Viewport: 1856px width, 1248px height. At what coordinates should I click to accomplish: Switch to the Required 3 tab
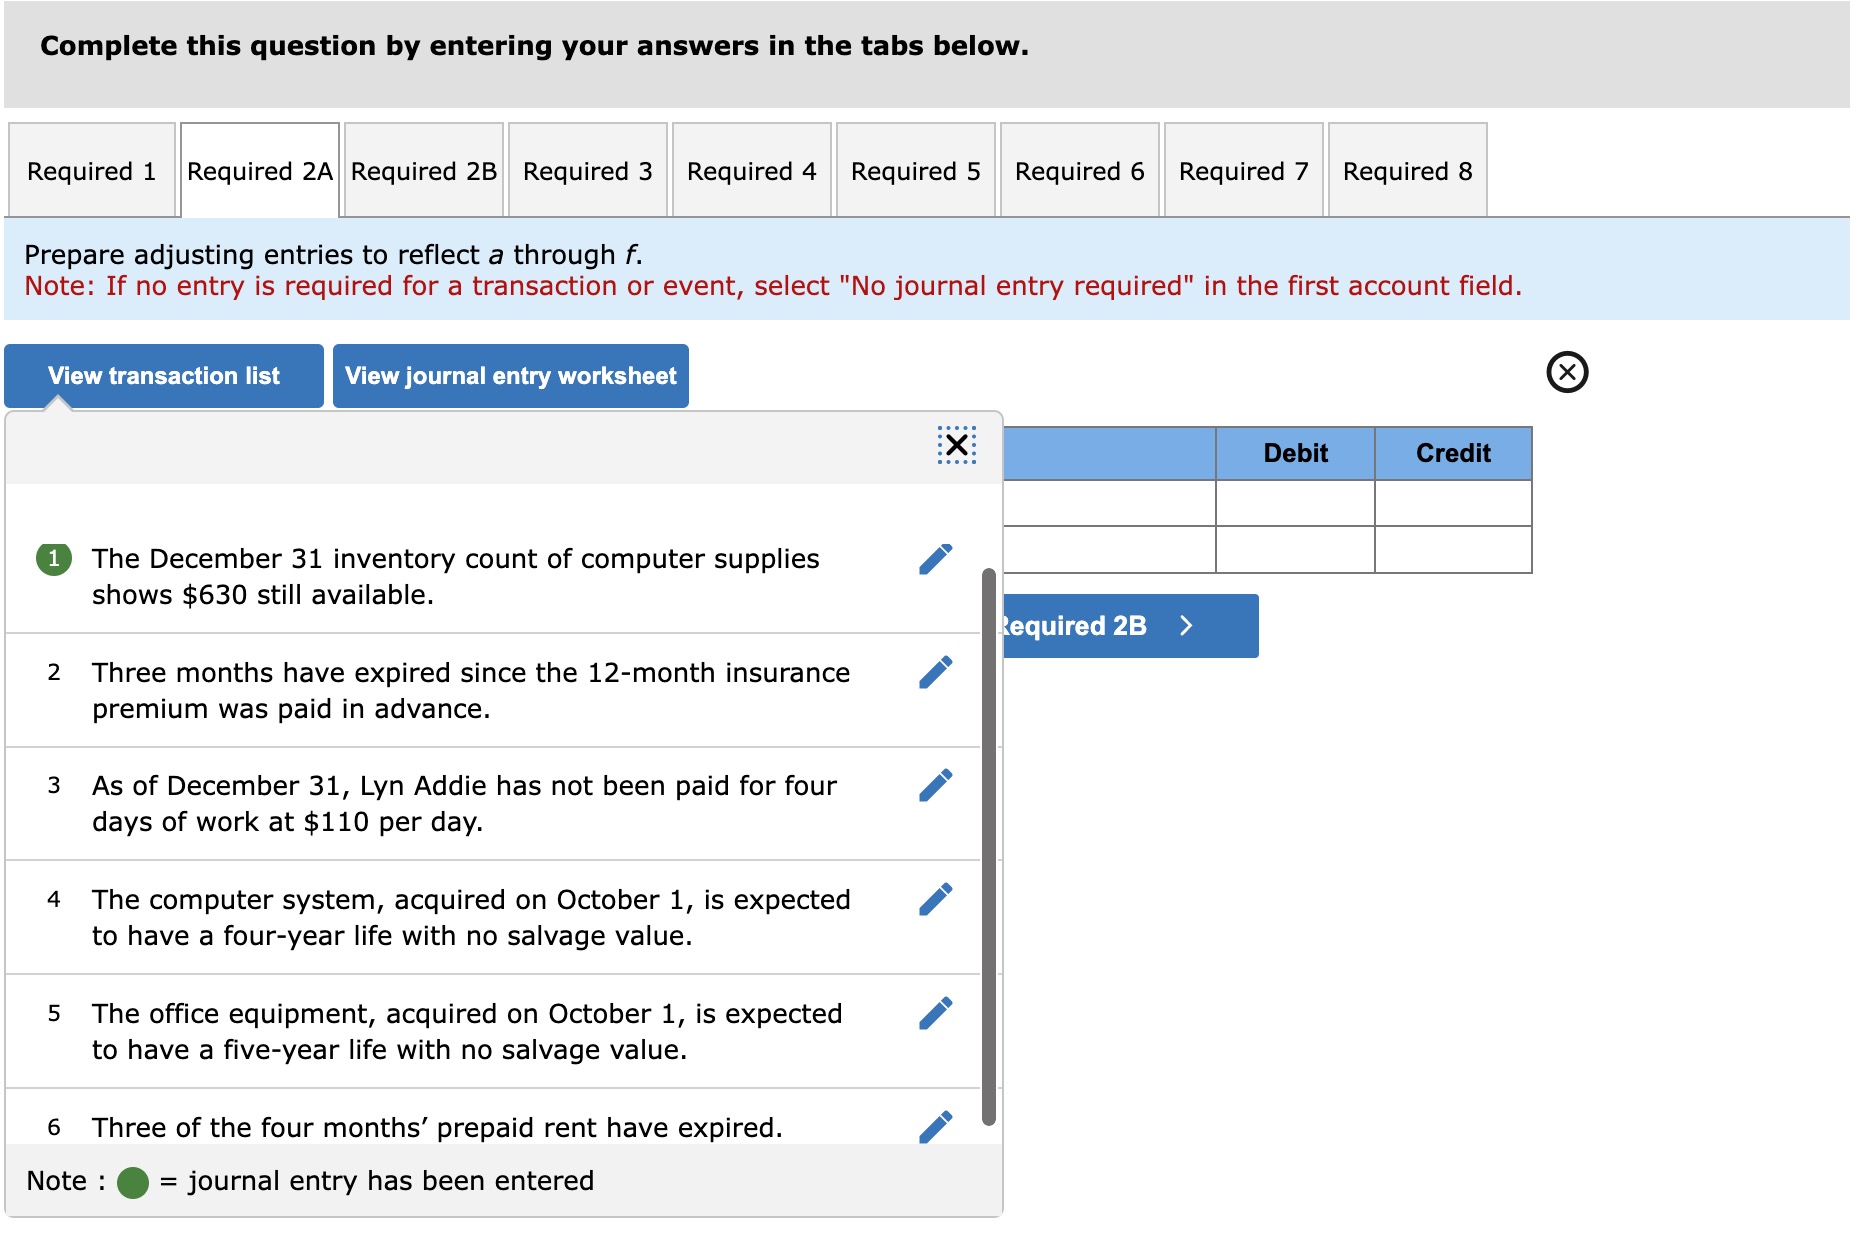(x=586, y=170)
